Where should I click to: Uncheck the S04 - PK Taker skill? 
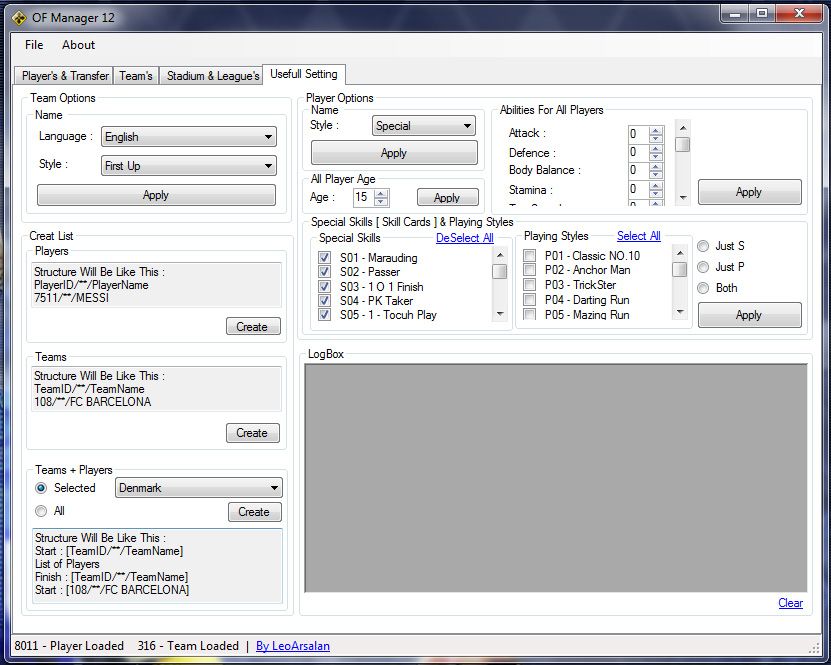click(x=324, y=301)
